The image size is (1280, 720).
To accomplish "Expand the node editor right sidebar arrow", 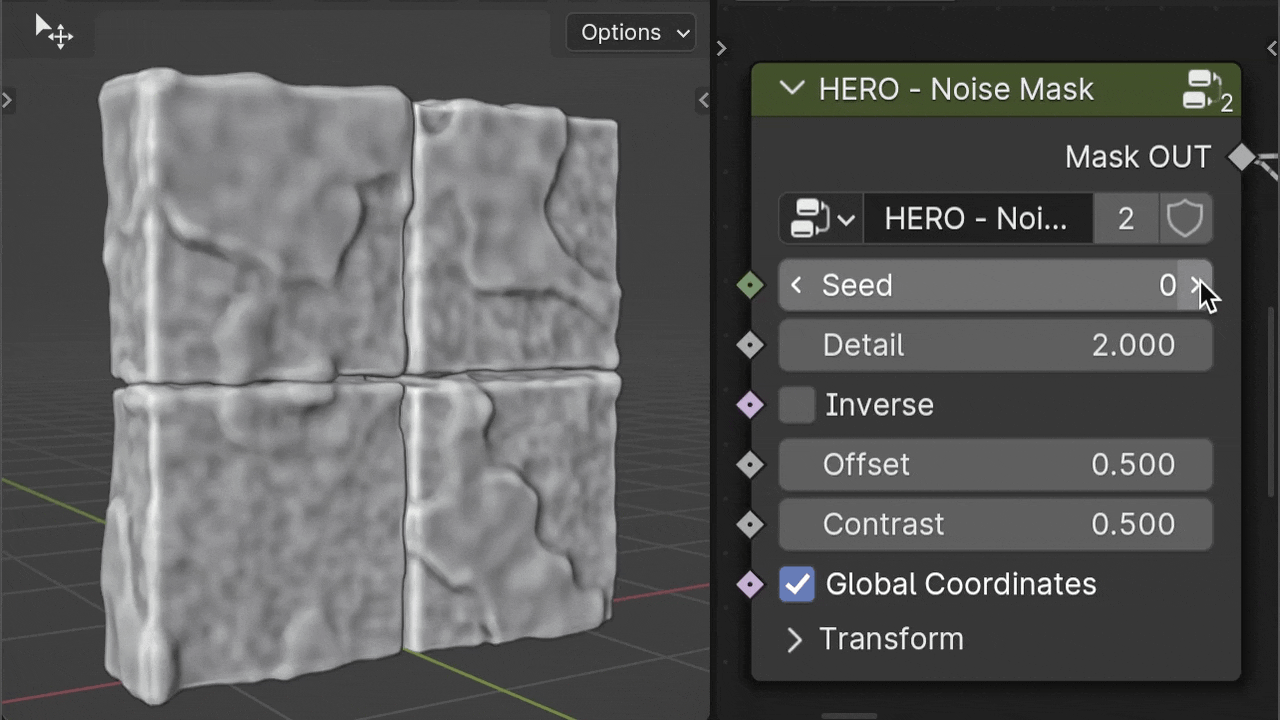I will (x=1272, y=48).
